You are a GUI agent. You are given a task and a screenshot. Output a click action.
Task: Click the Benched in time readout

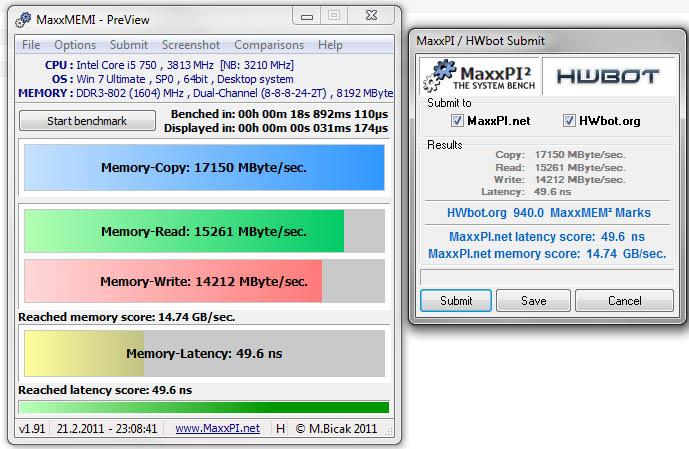click(279, 114)
